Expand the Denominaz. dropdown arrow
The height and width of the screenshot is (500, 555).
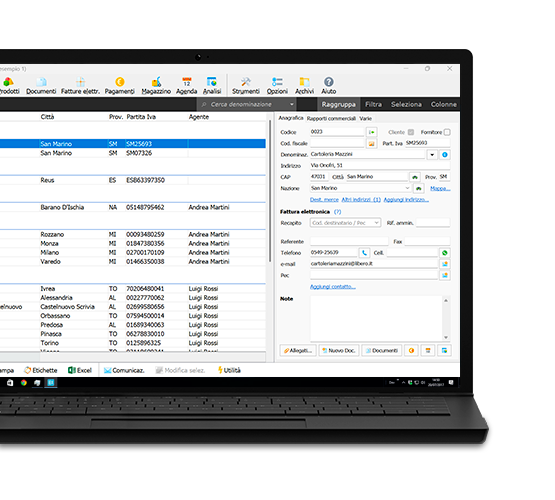(432, 155)
